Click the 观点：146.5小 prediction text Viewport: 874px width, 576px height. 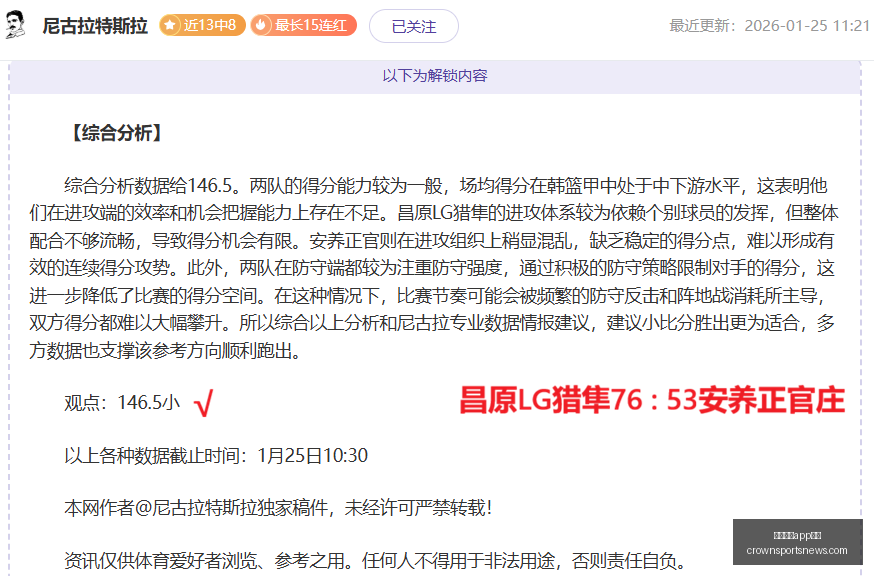pyautogui.click(x=122, y=403)
